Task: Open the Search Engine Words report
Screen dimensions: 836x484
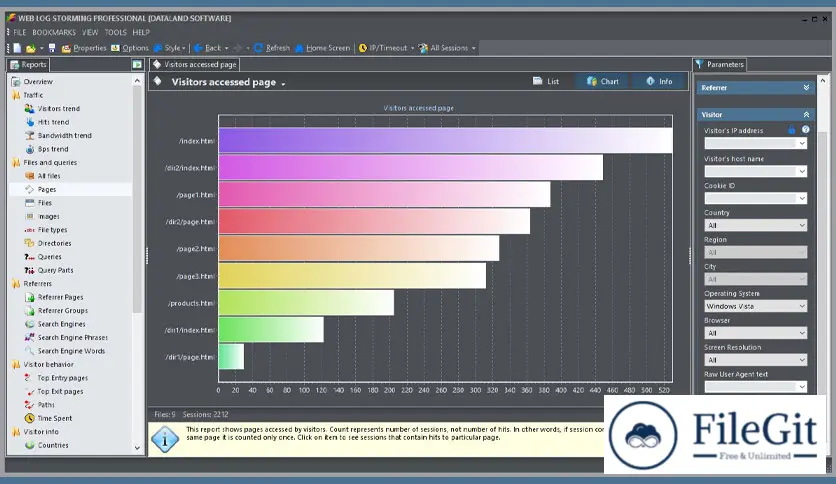Action: tap(71, 351)
